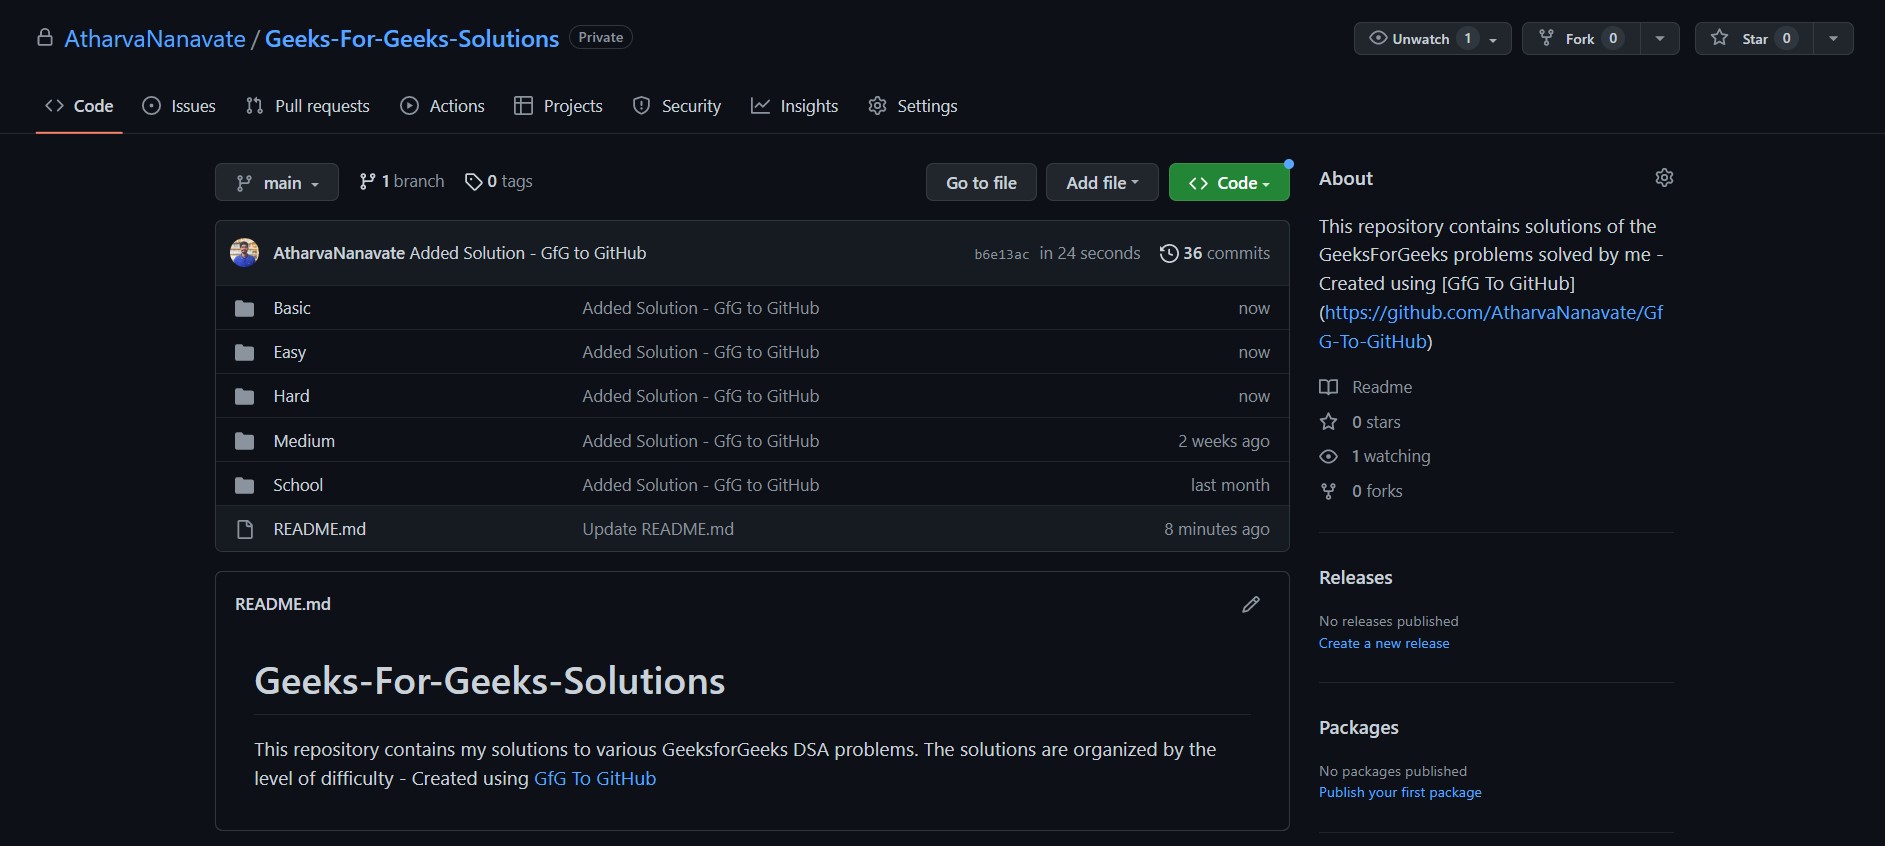Image resolution: width=1885 pixels, height=846 pixels.
Task: Click the fork icon beside 0 forks
Action: [1328, 491]
